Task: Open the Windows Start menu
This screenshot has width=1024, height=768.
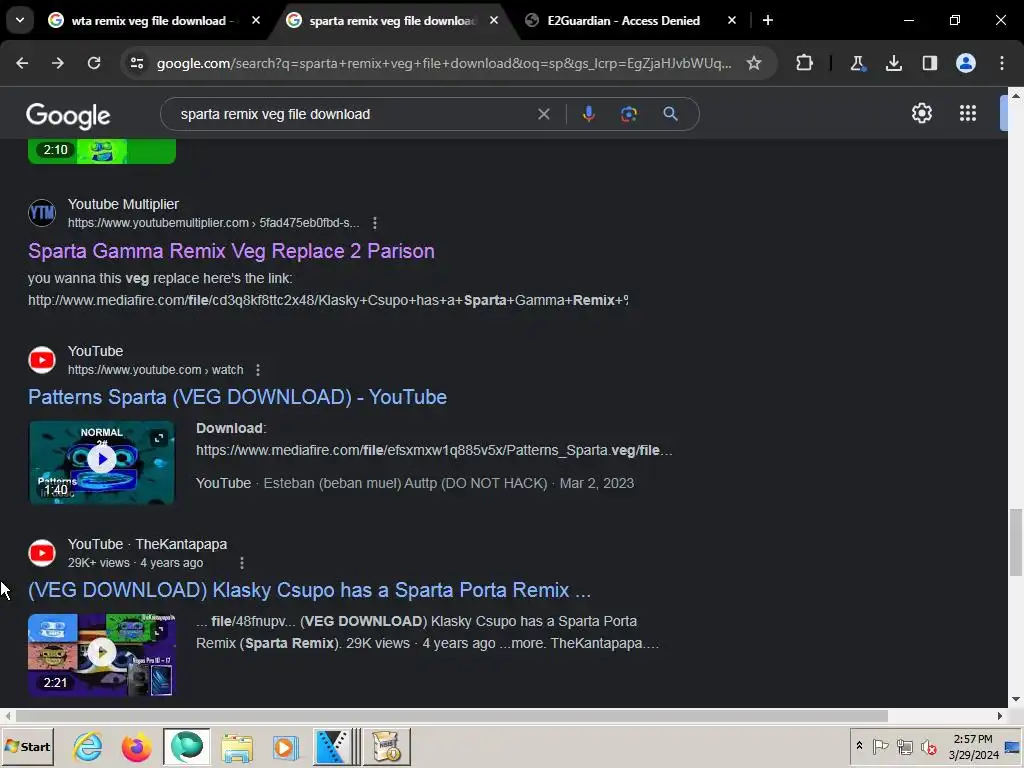Action: coord(27,746)
